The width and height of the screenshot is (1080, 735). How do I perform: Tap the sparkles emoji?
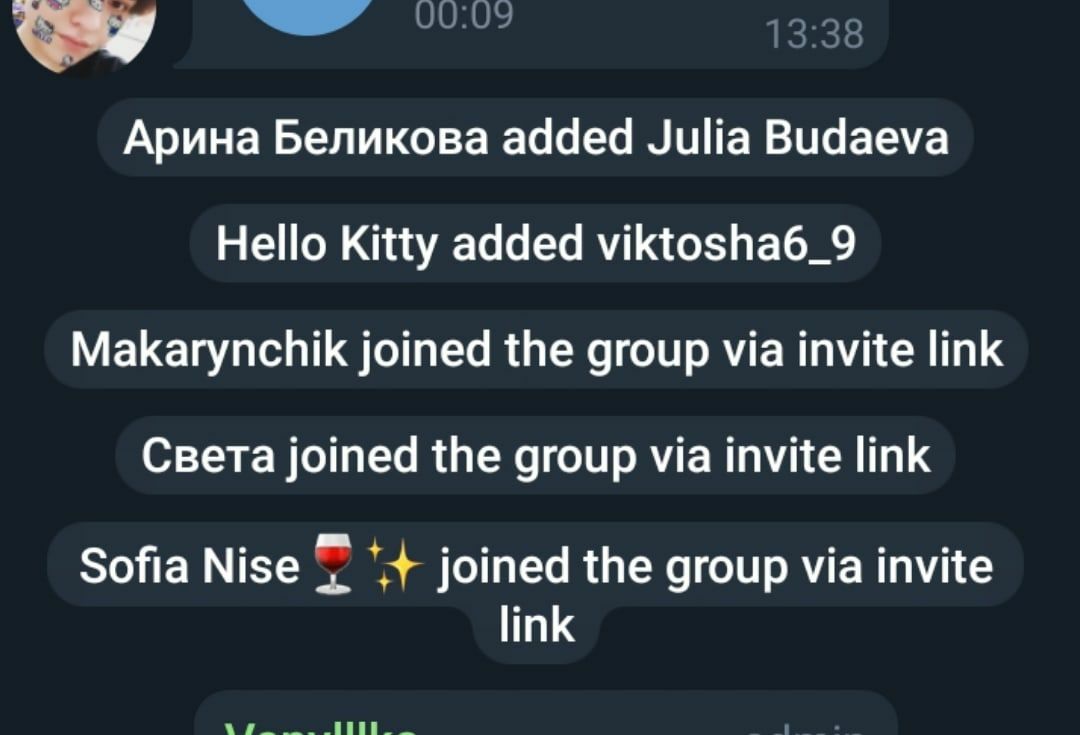[x=395, y=566]
